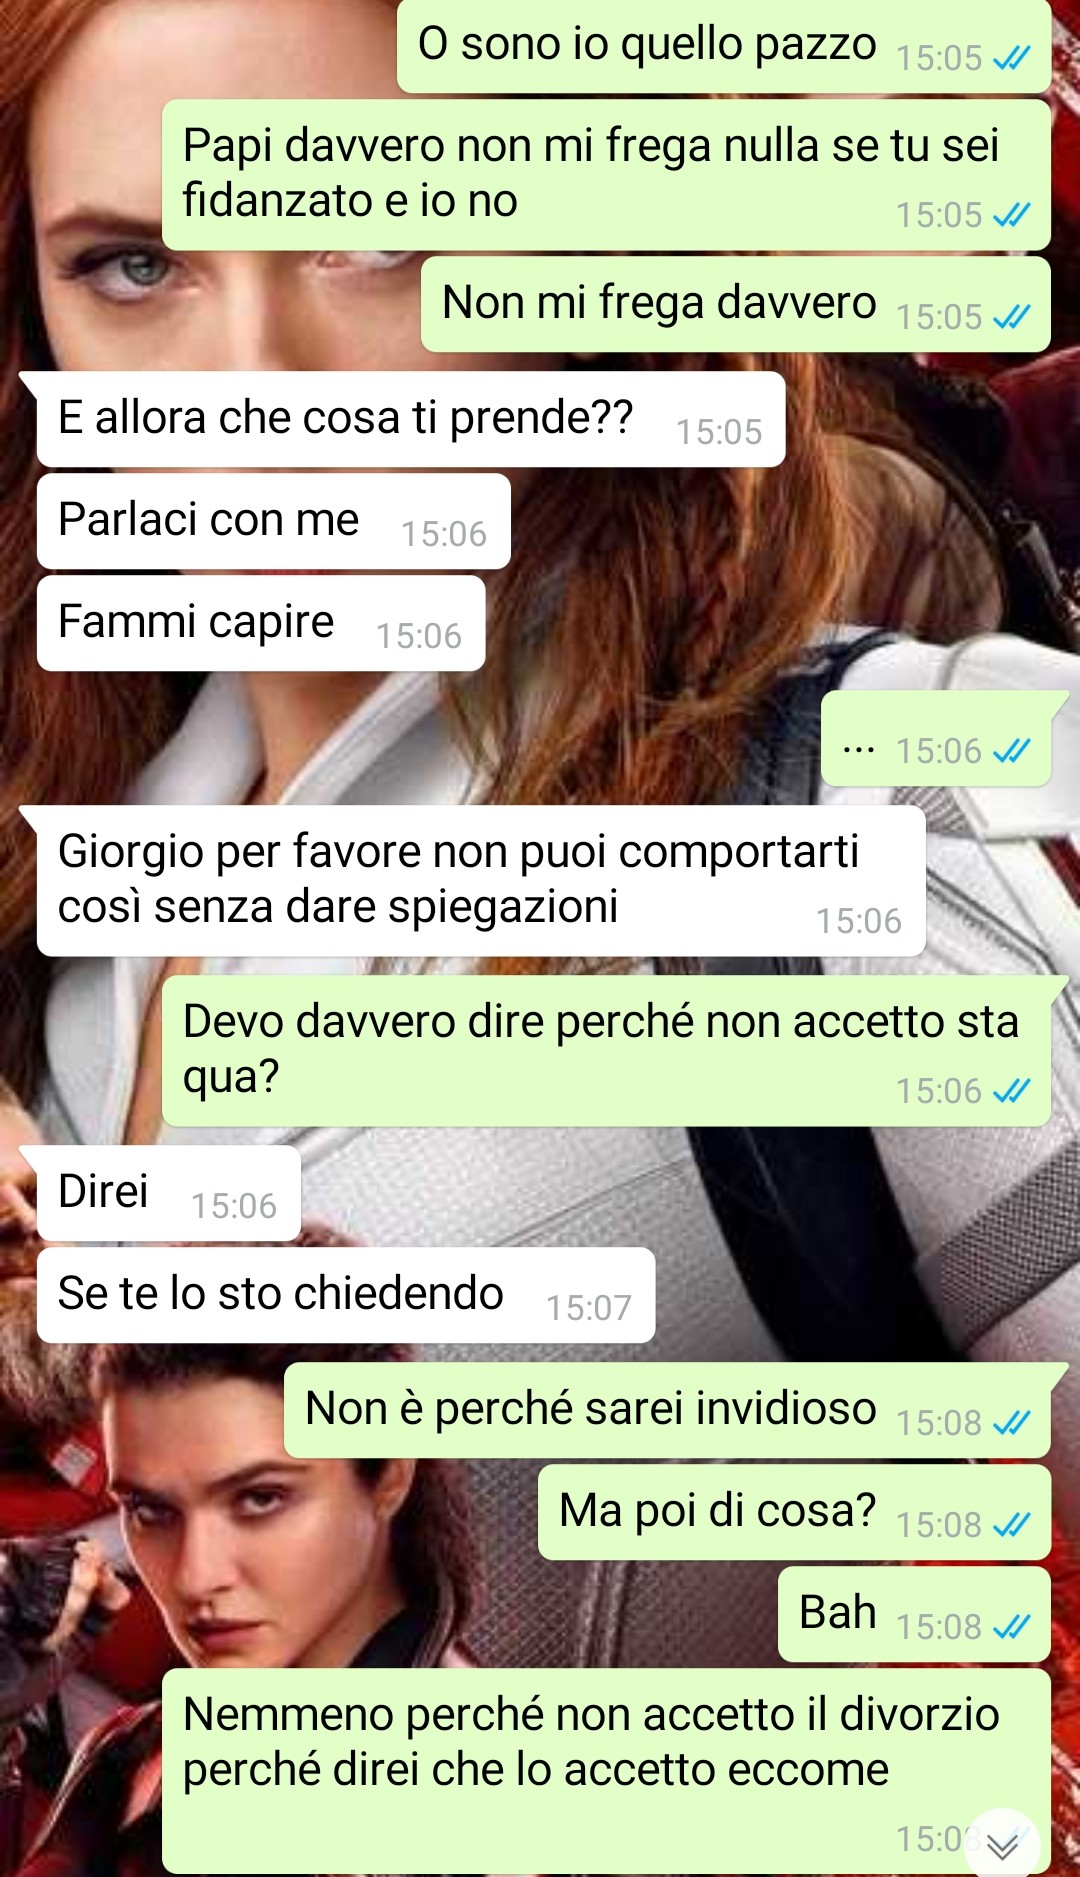This screenshot has width=1080, height=1877.
Task: Select the 'E allora che cosa ti prende??' message
Action: pyautogui.click(x=410, y=419)
